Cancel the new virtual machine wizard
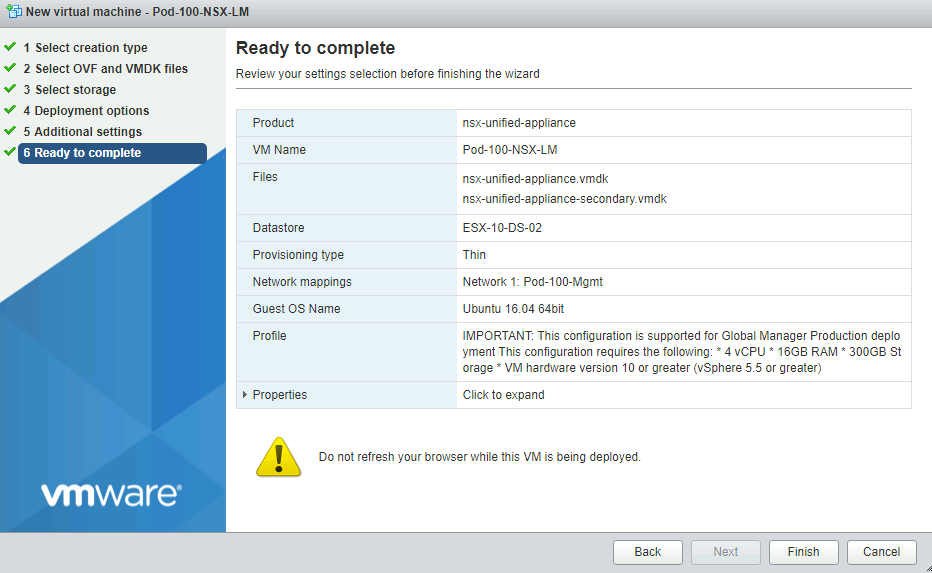The width and height of the screenshot is (932, 573). pyautogui.click(x=881, y=552)
